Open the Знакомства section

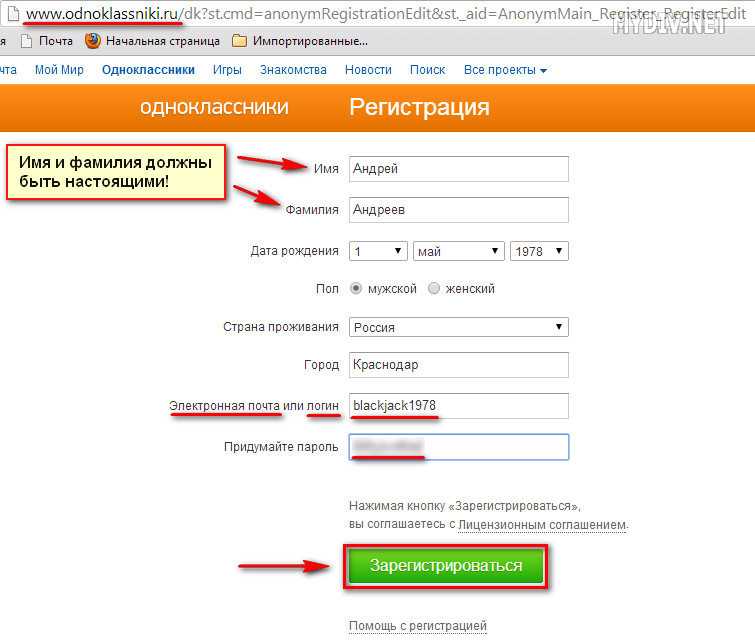pyautogui.click(x=293, y=70)
